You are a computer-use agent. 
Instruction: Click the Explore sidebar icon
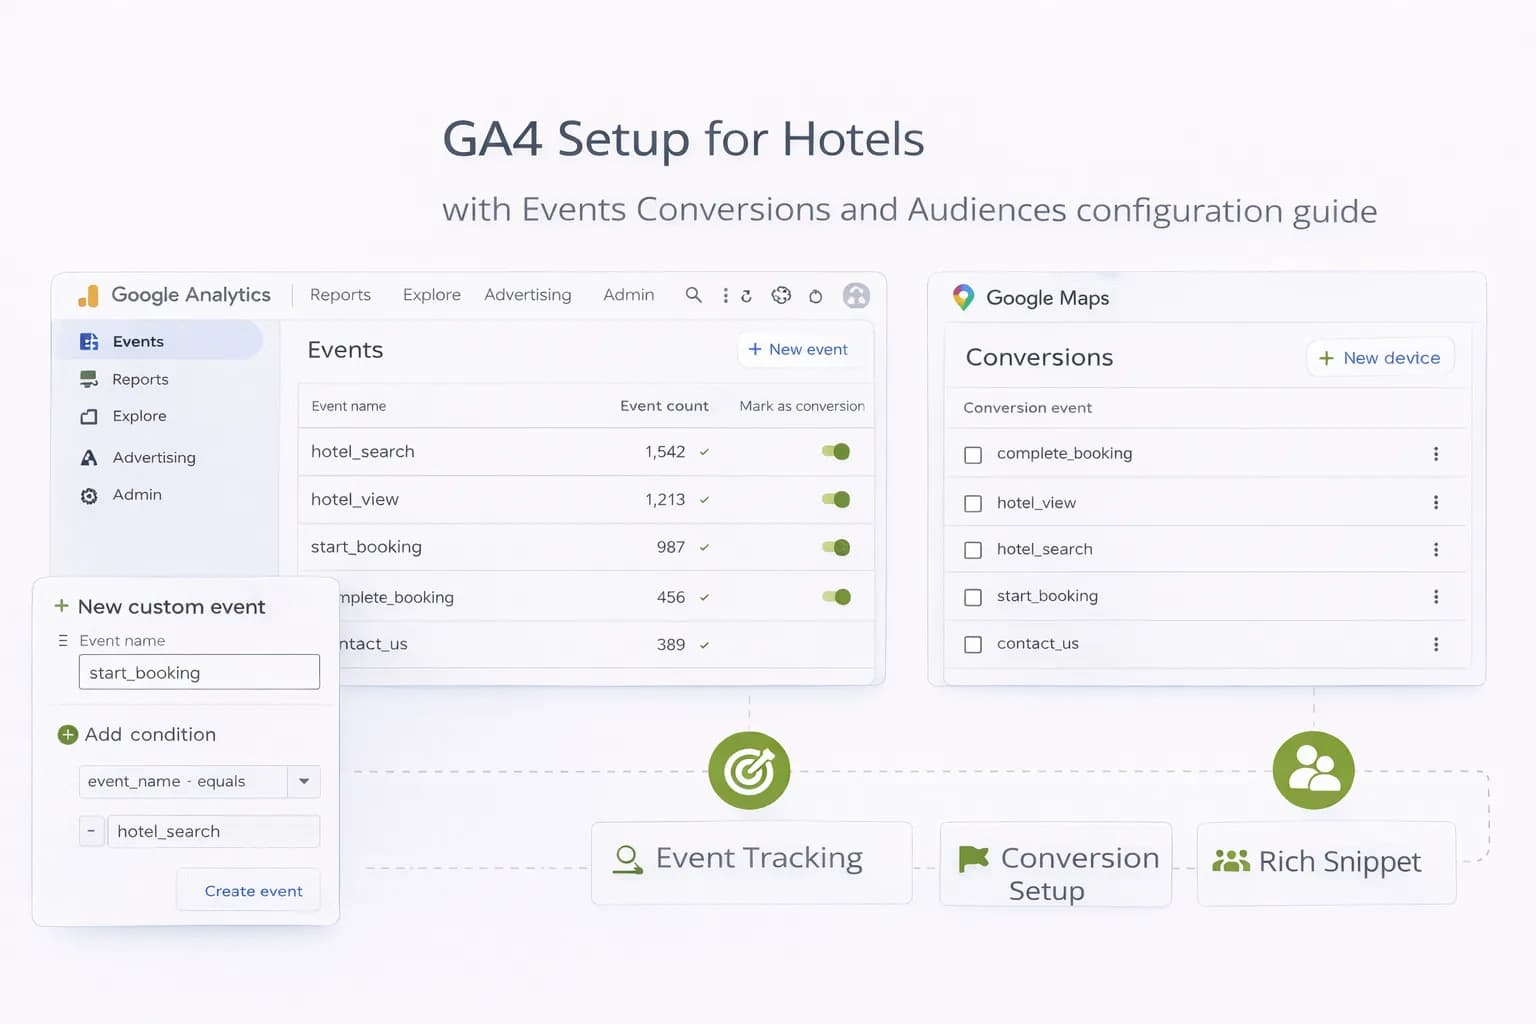89,416
